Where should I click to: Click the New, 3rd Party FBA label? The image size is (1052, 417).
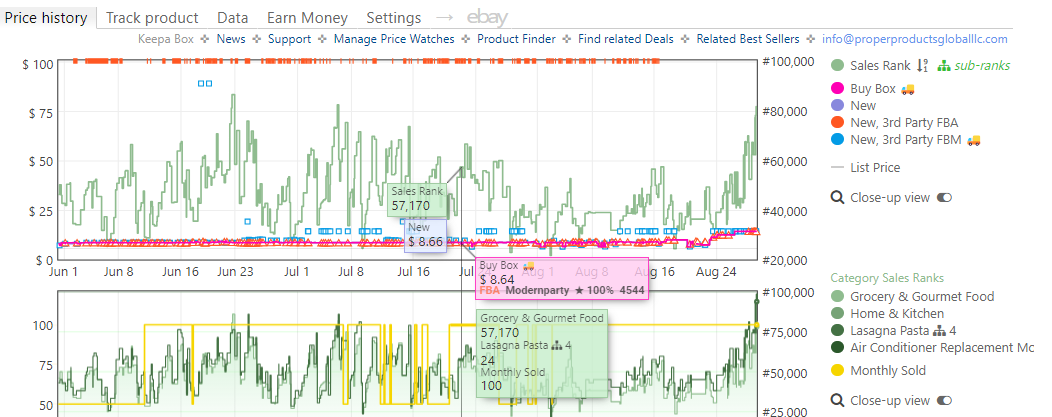[x=904, y=123]
